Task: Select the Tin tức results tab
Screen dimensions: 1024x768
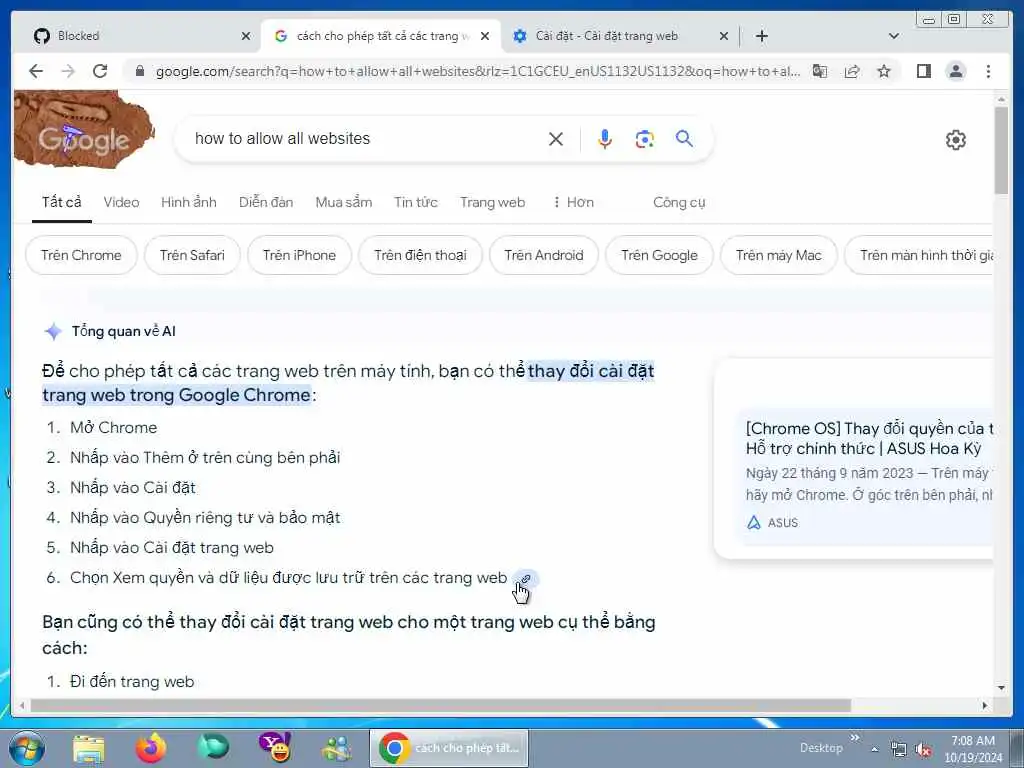Action: (415, 202)
